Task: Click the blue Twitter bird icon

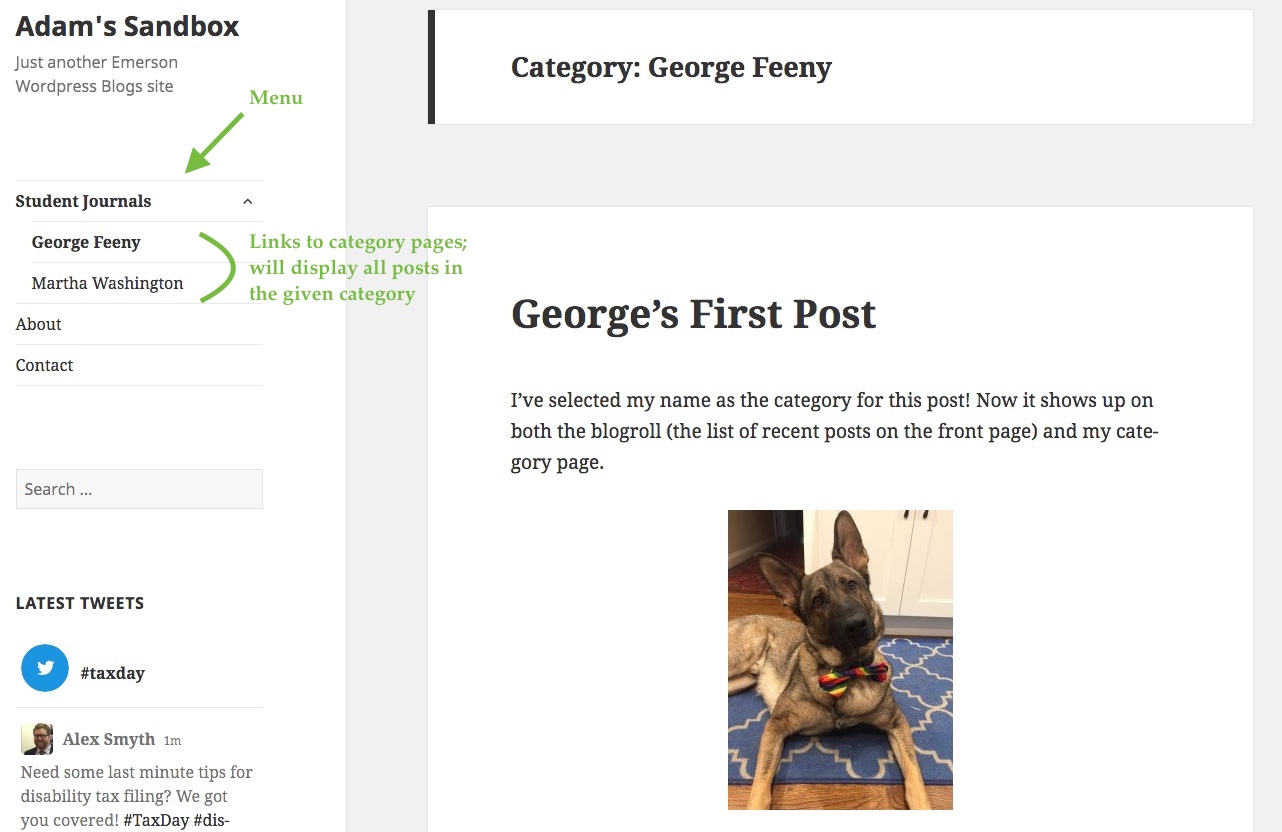Action: pyautogui.click(x=45, y=669)
